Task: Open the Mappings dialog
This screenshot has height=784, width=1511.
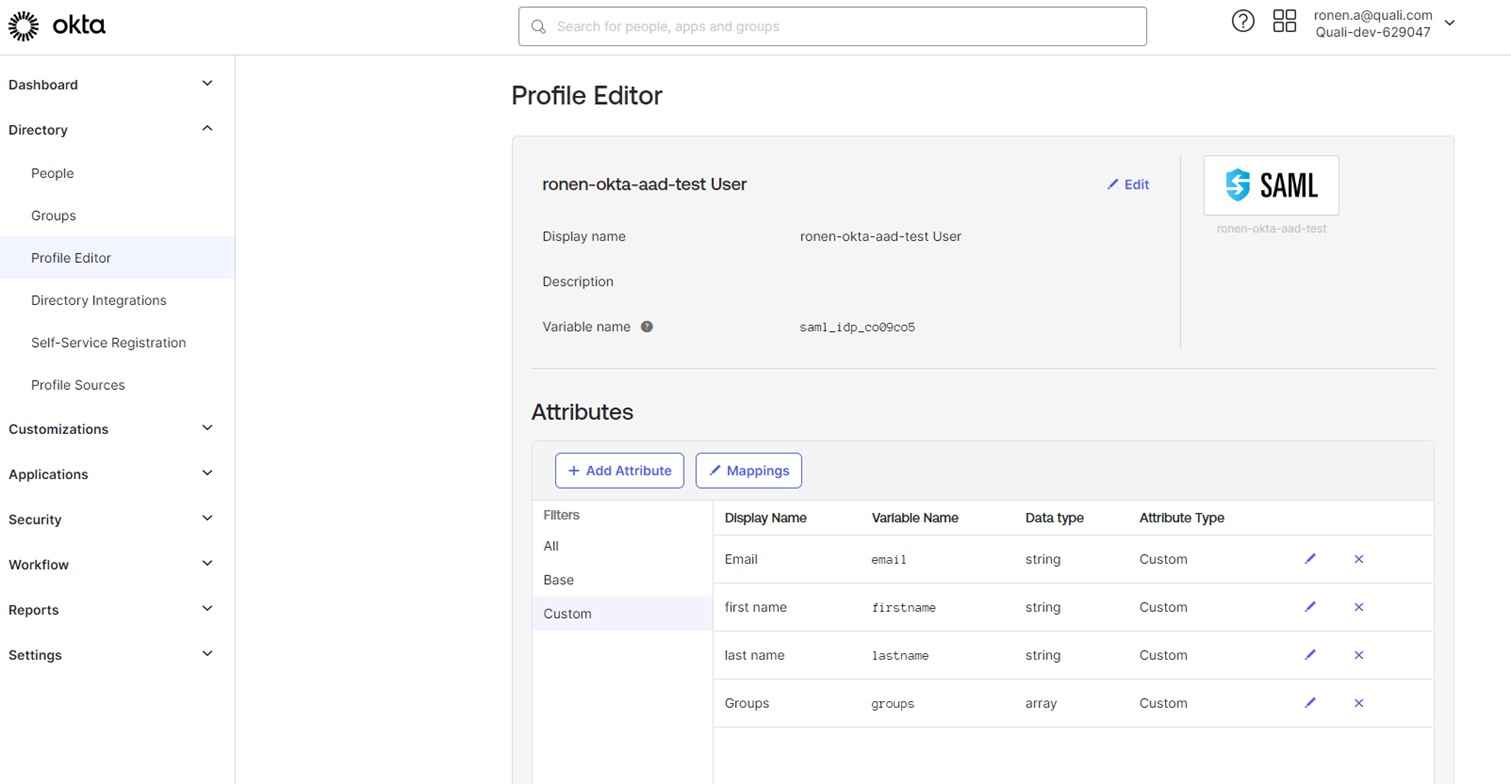Action: pyautogui.click(x=748, y=470)
